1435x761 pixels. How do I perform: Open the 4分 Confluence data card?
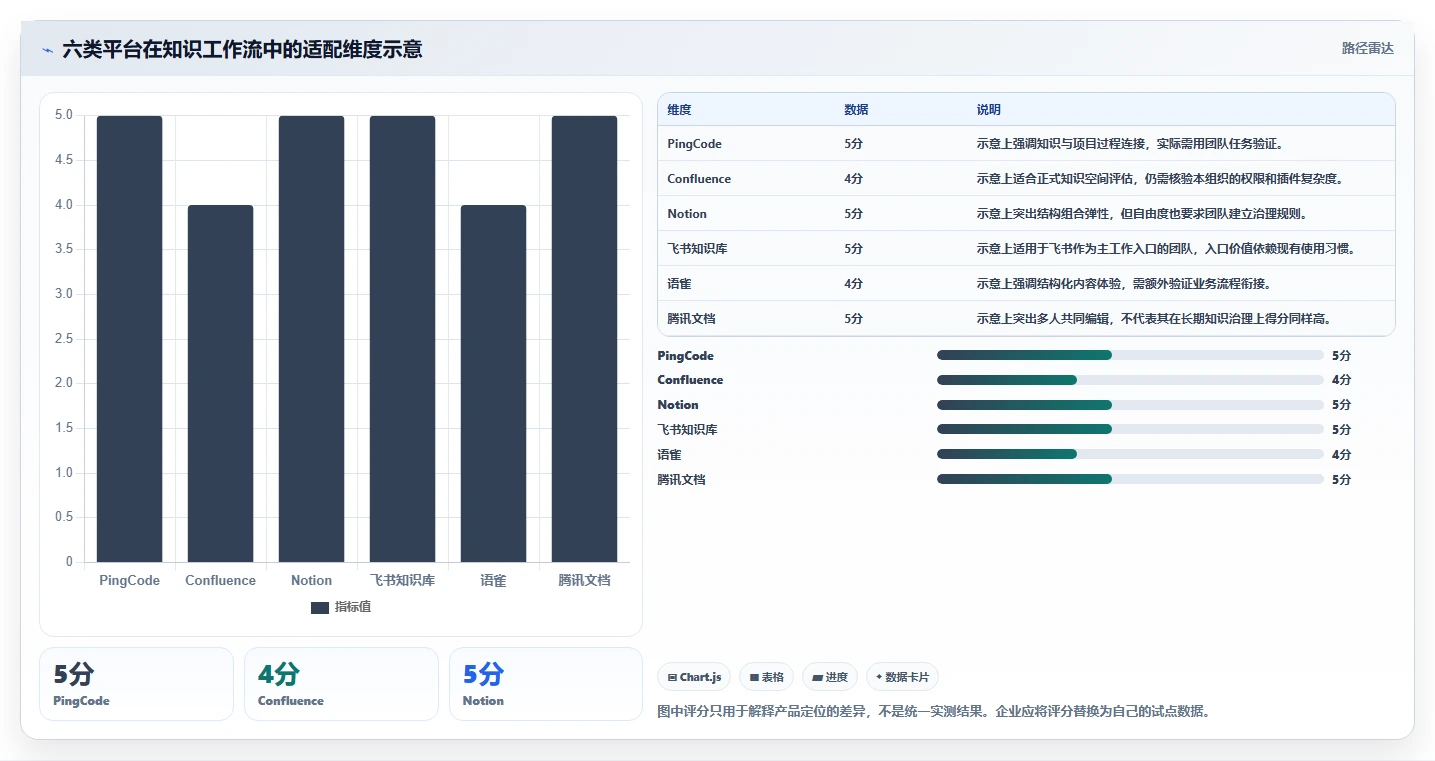(341, 684)
